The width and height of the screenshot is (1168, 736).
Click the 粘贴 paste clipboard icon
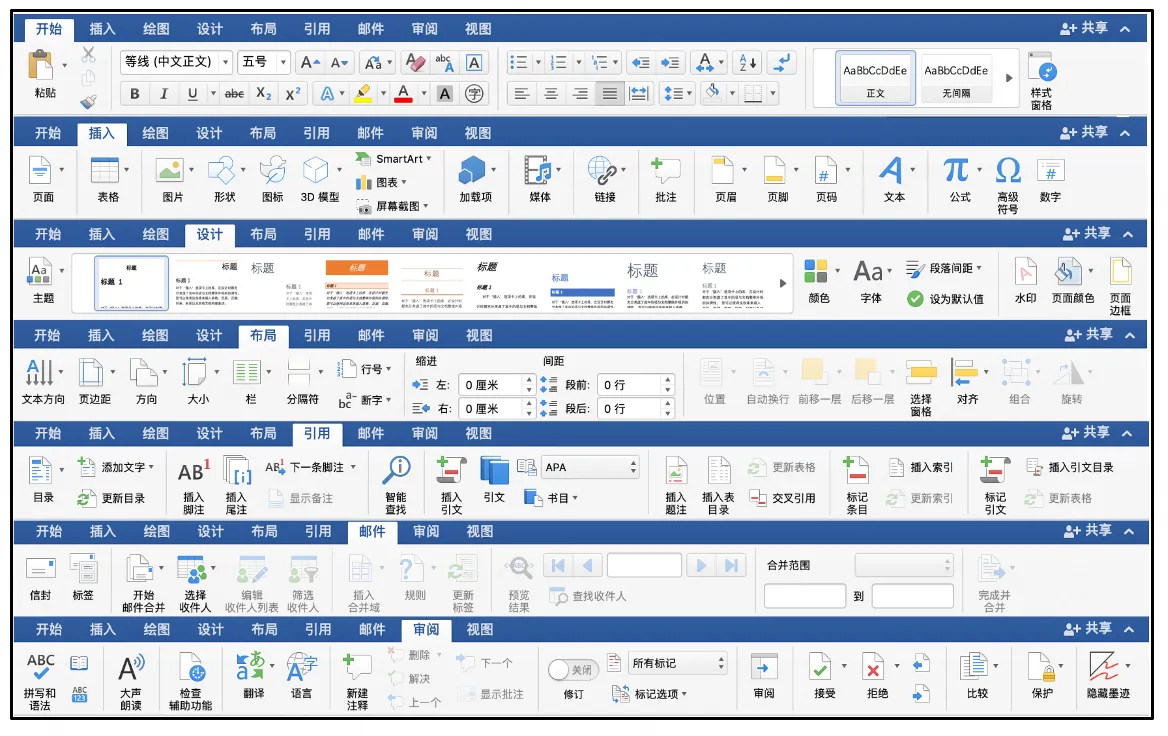[x=41, y=66]
